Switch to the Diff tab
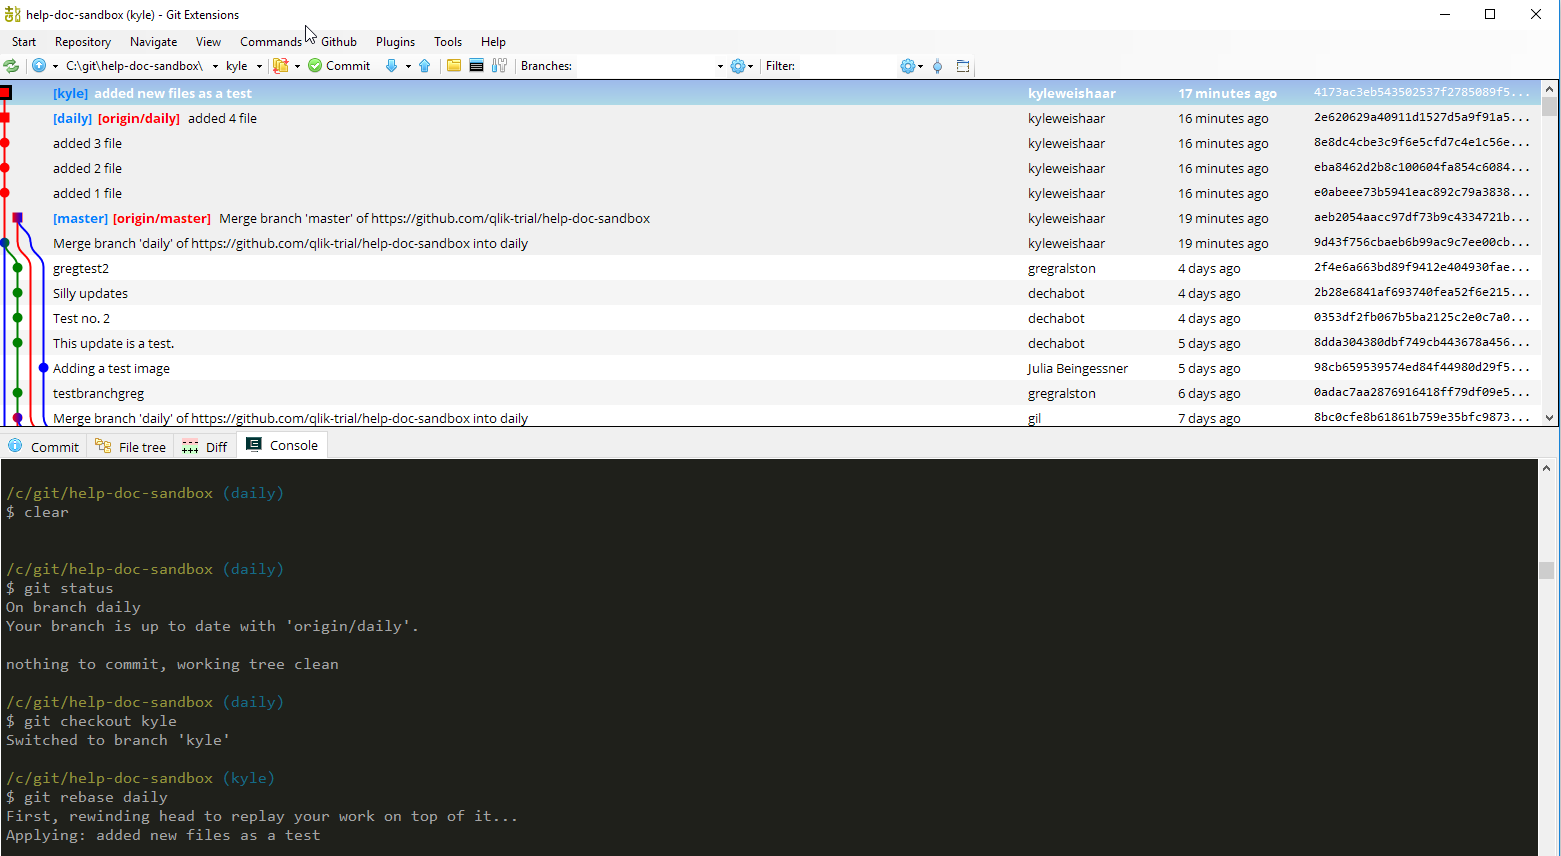Image resolution: width=1561 pixels, height=856 pixels. (205, 447)
